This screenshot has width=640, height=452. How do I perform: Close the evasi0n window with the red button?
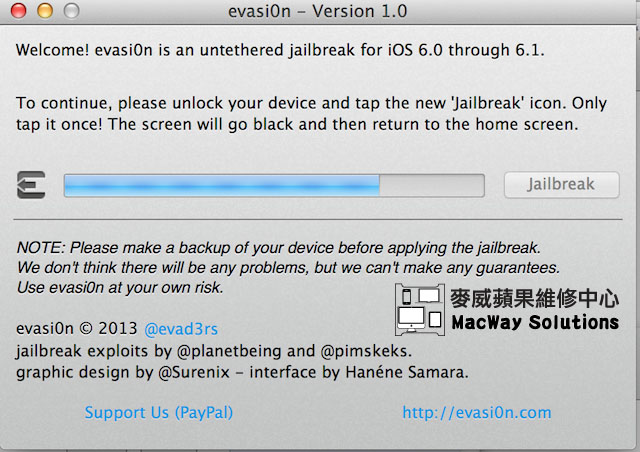pyautogui.click(x=18, y=11)
